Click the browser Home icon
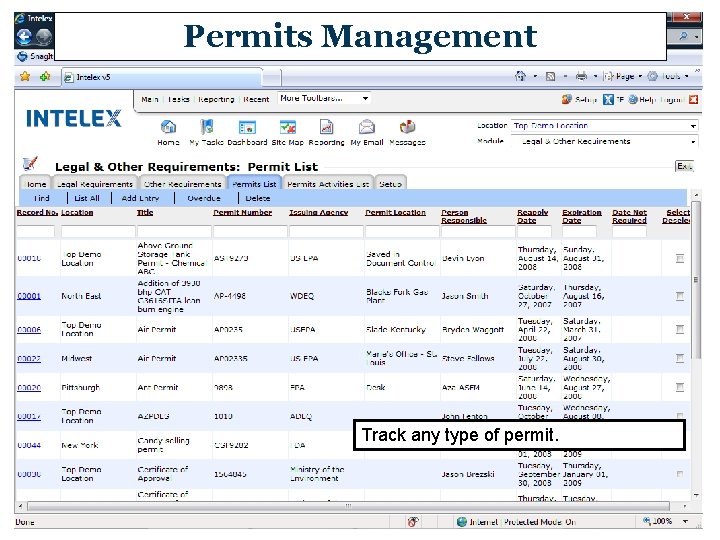720x540 pixels. point(520,76)
